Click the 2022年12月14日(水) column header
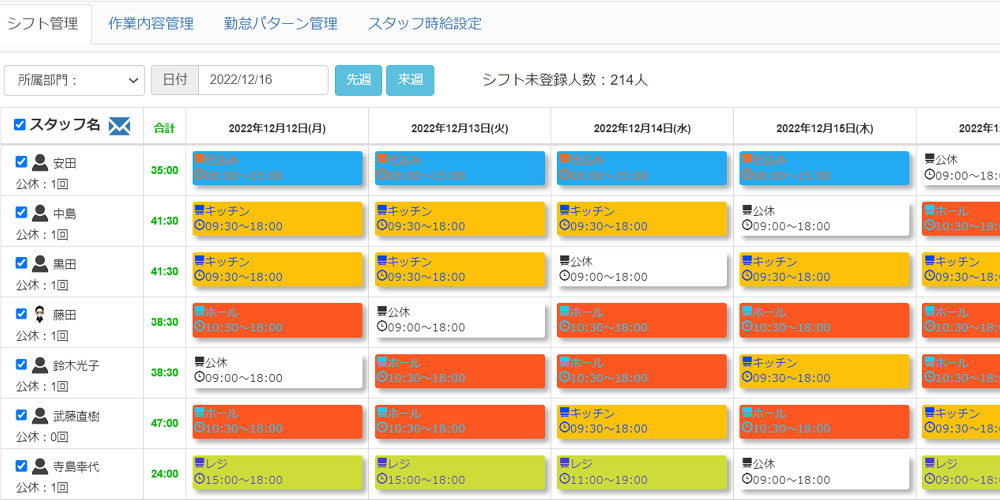Image resolution: width=1000 pixels, height=500 pixels. tap(642, 128)
